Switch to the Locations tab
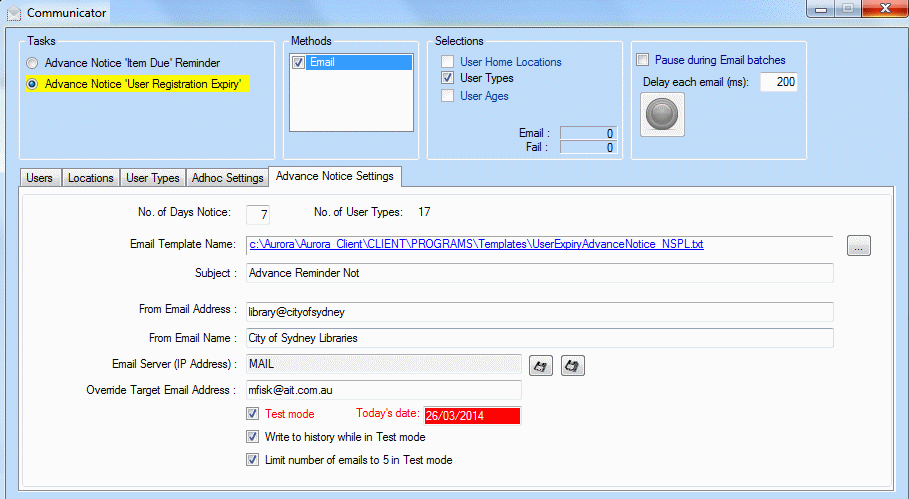 tap(90, 178)
